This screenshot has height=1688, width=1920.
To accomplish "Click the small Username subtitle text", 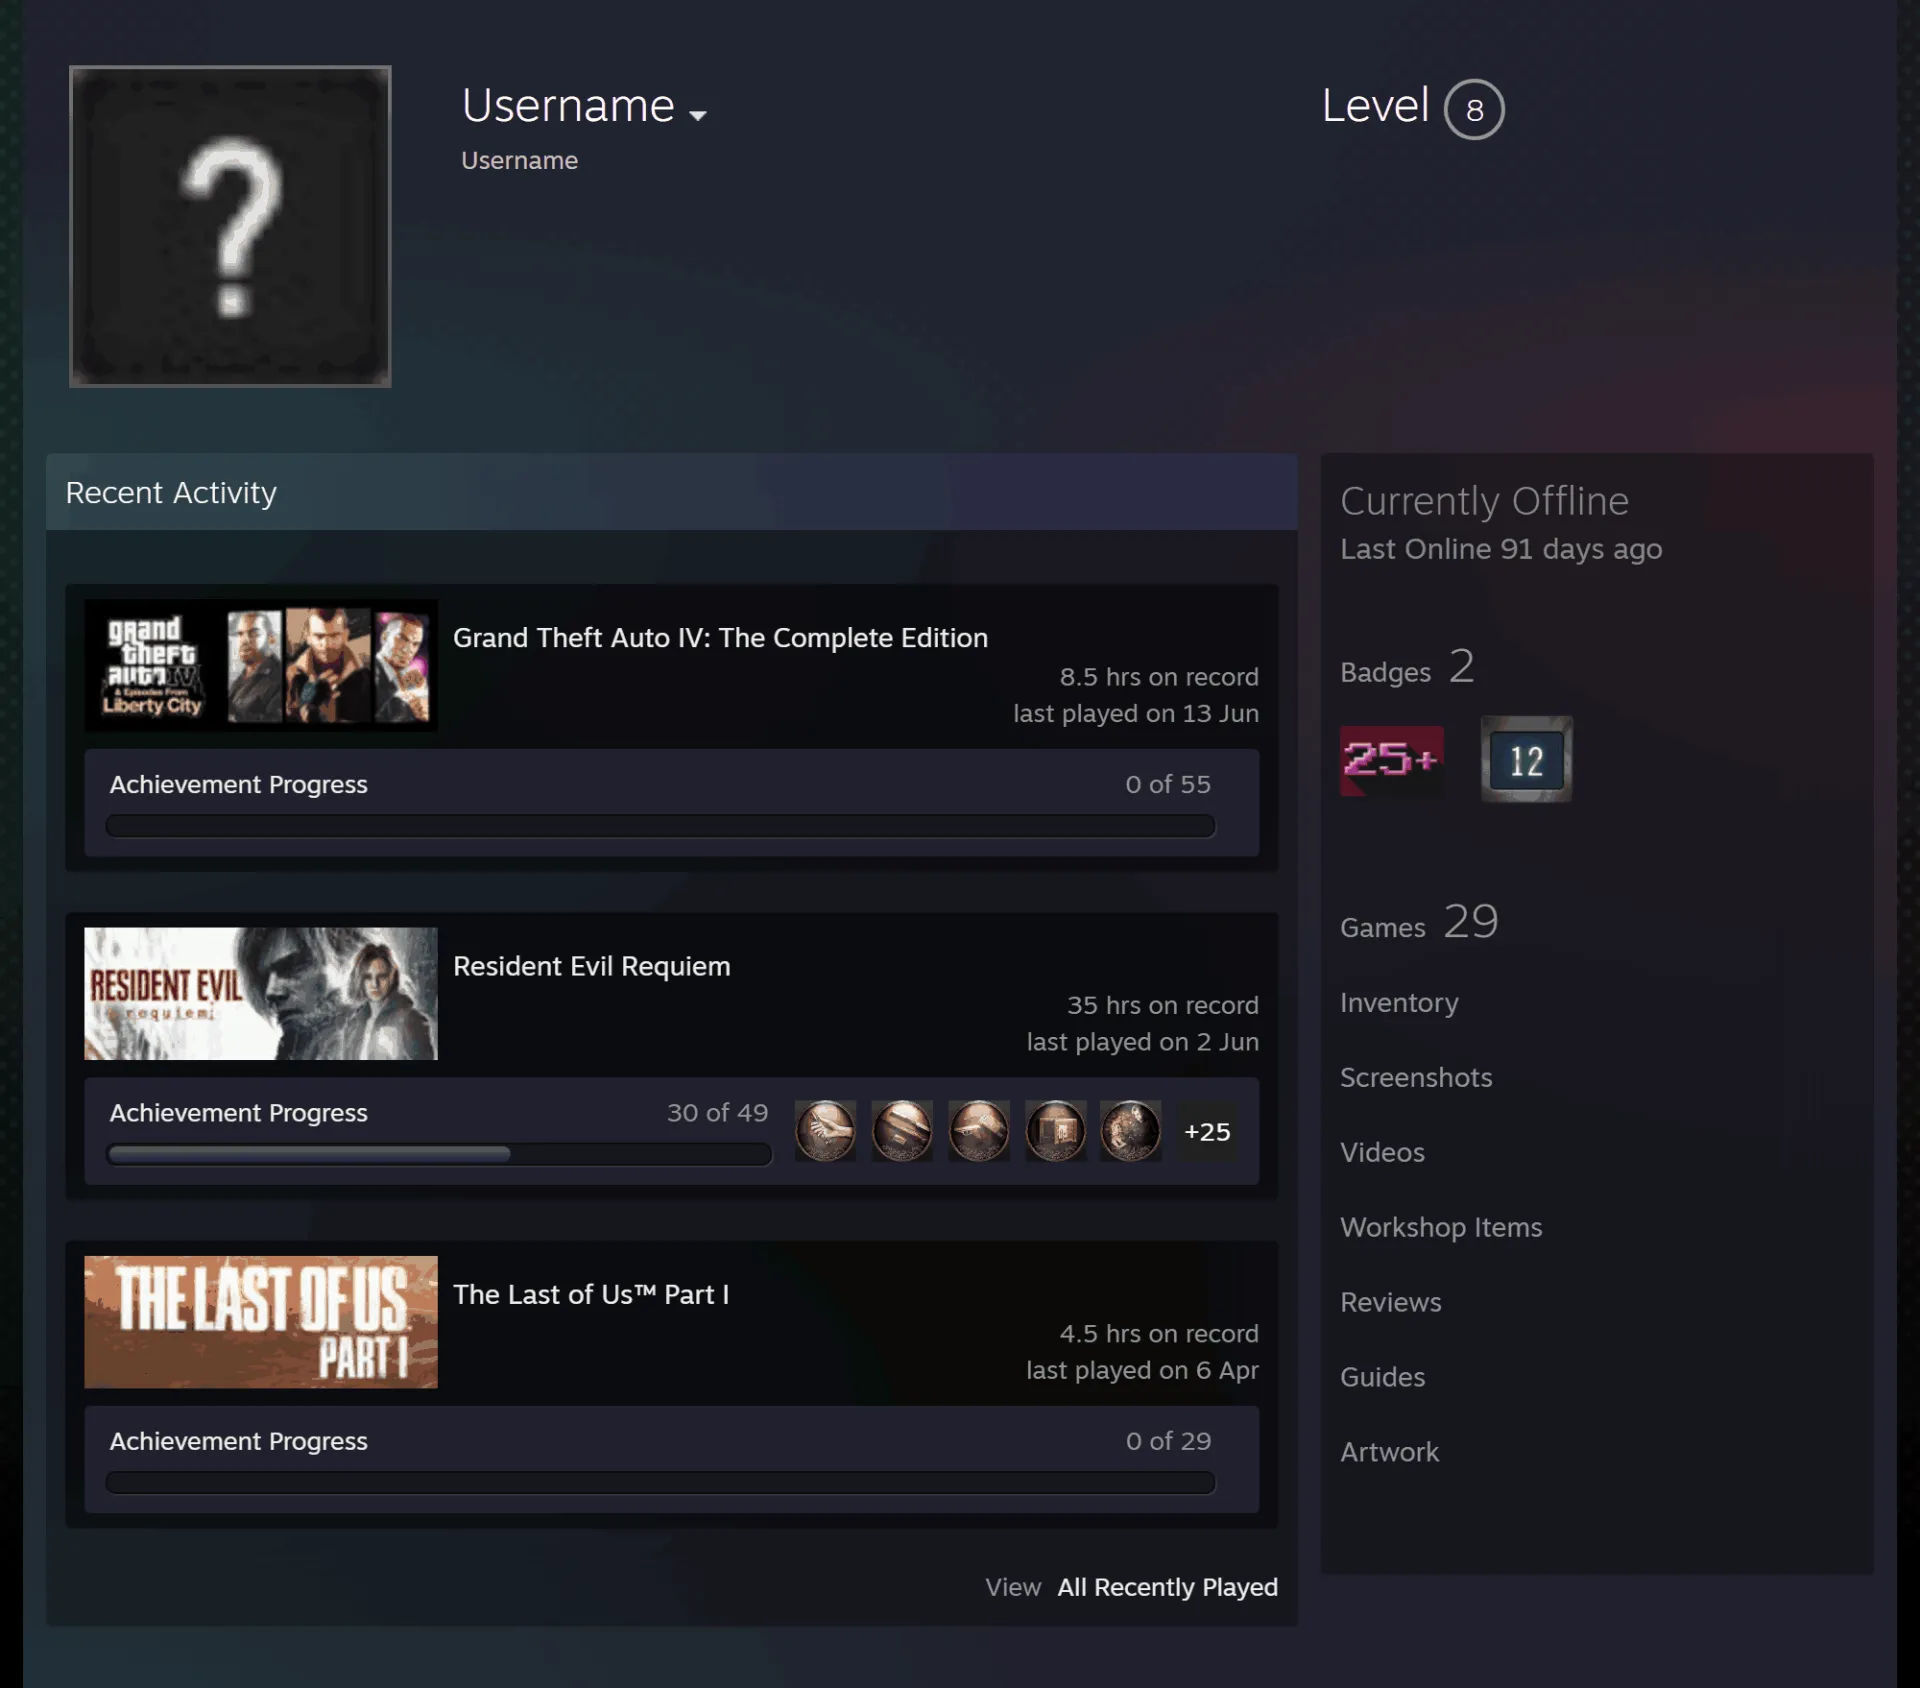I will click(x=519, y=160).
